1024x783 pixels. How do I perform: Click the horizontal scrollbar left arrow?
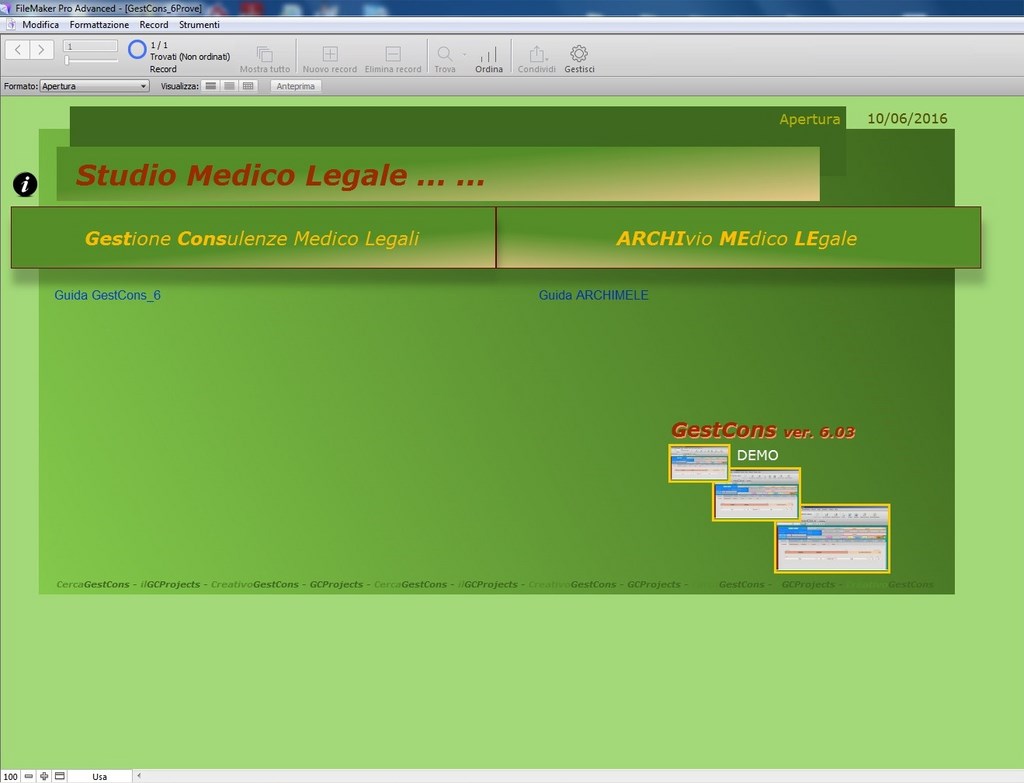(138, 776)
